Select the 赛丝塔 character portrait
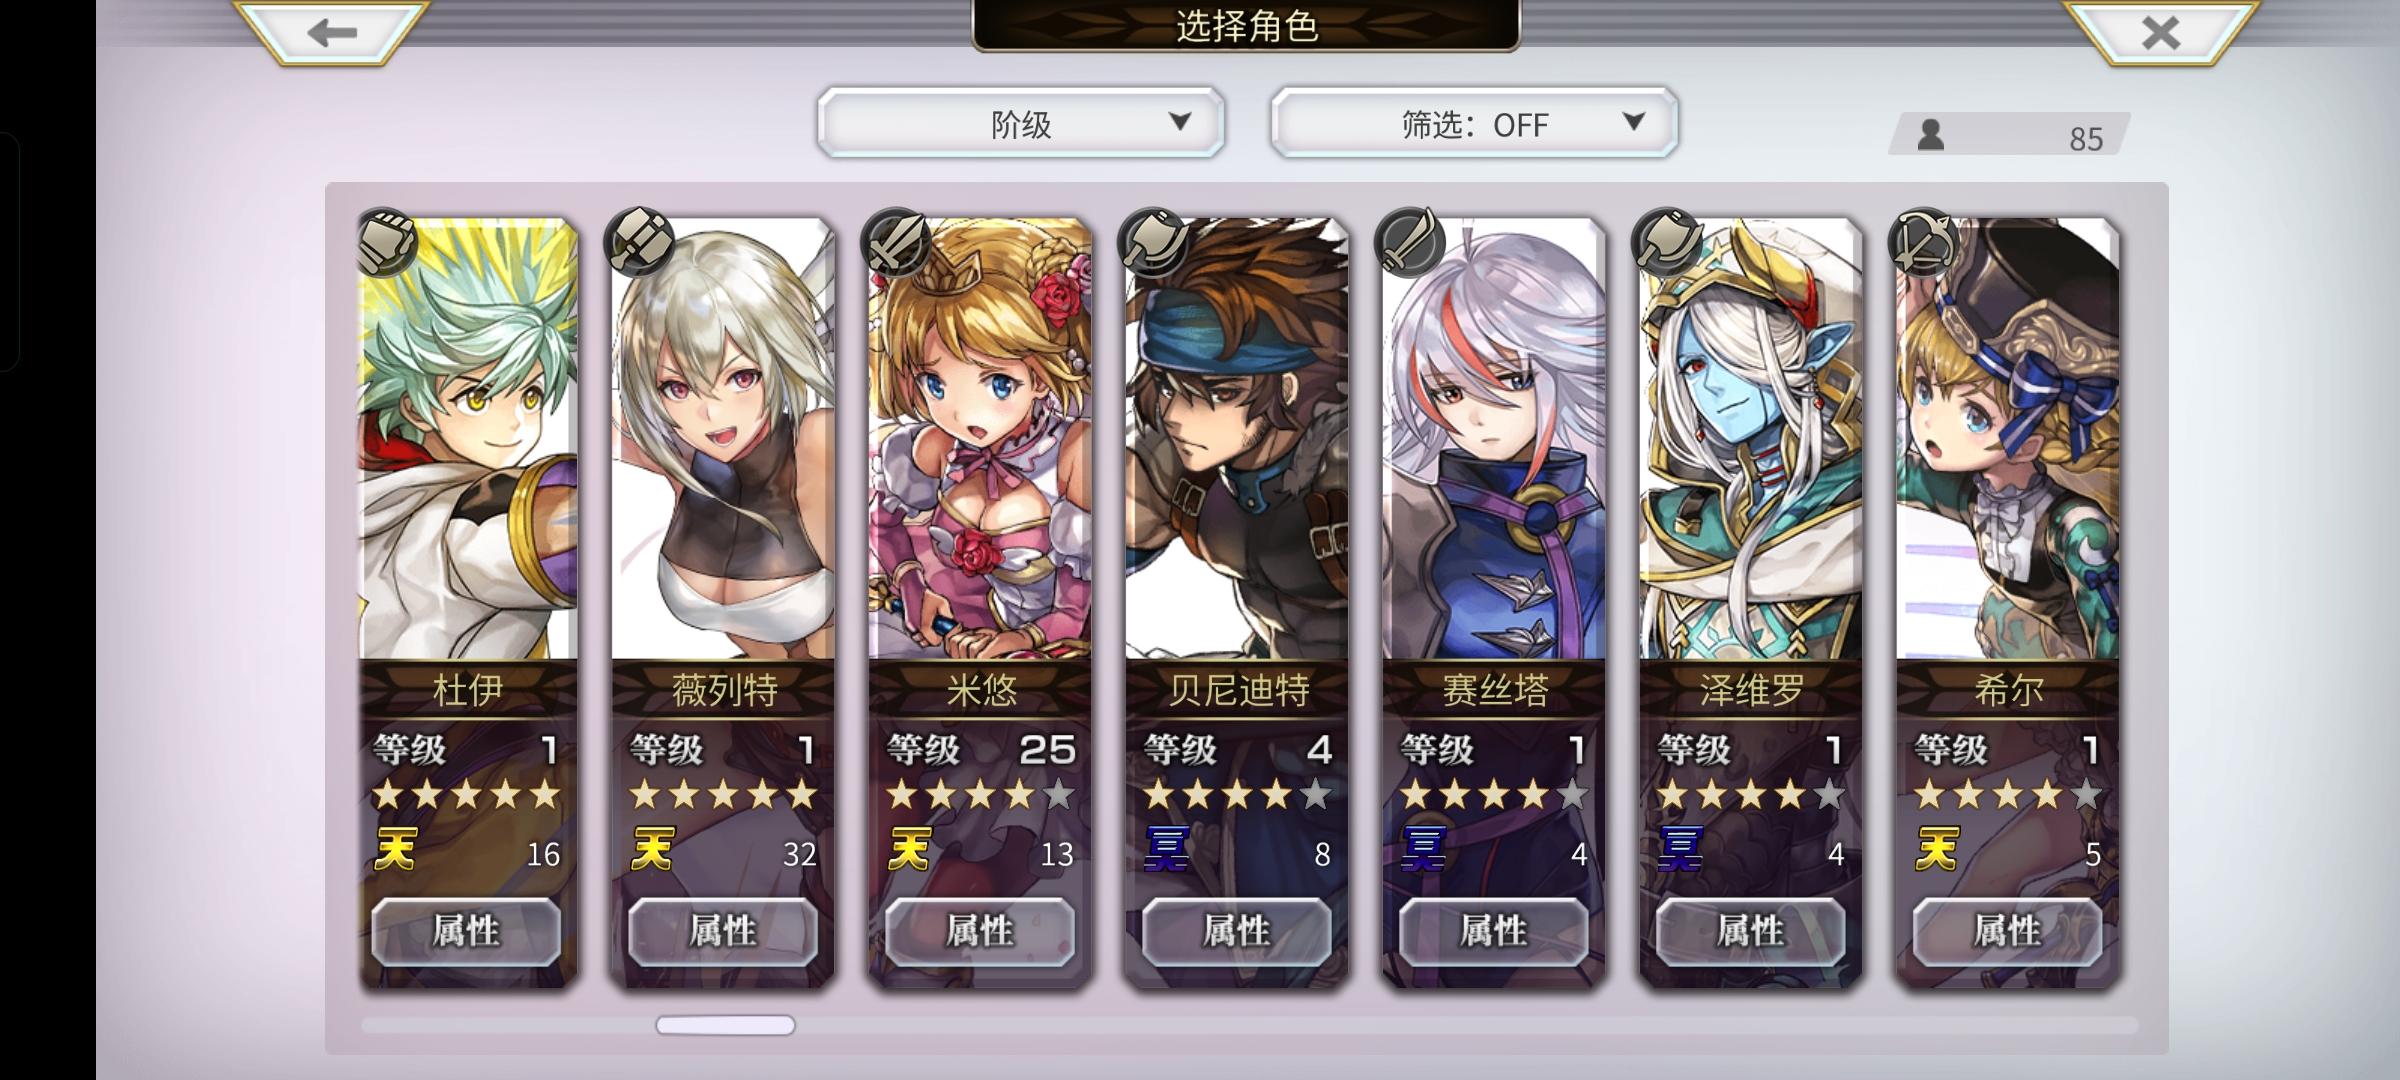Screen dimensions: 2400x1080 coord(1494,440)
